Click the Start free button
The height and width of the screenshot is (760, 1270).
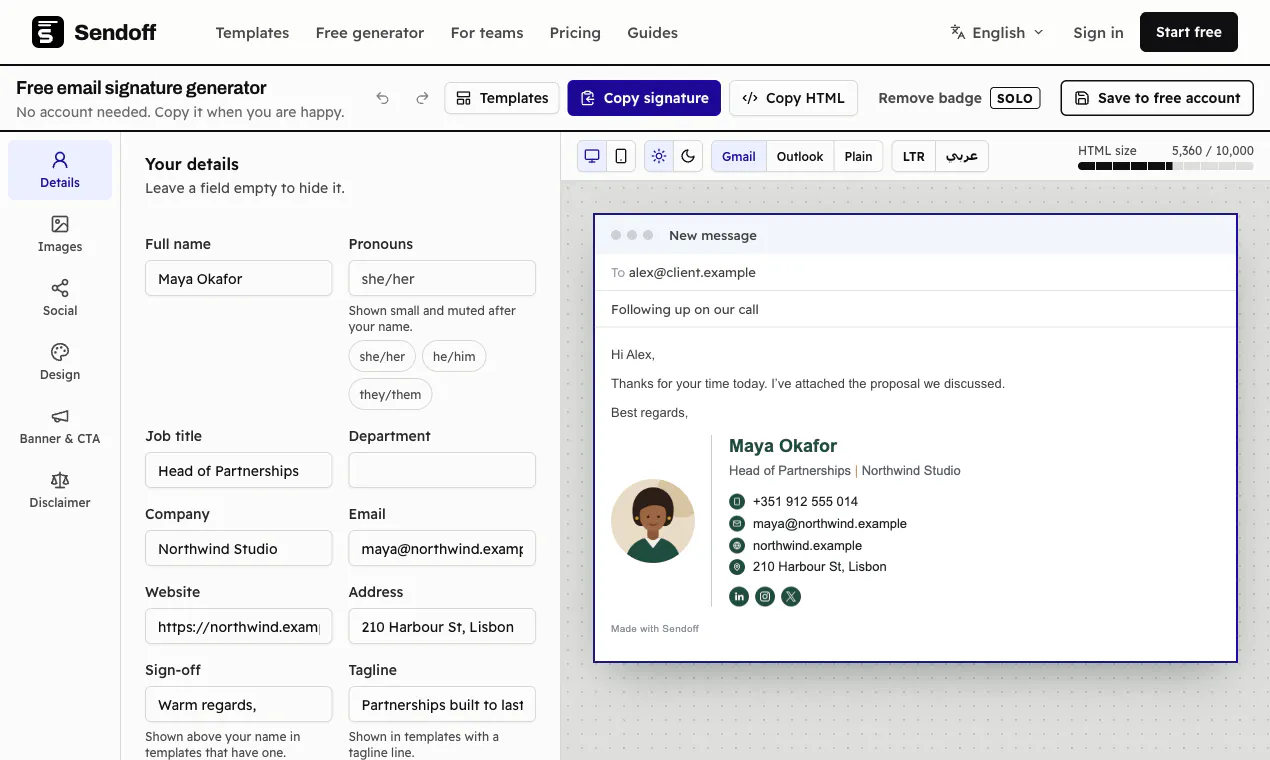pos(1189,32)
